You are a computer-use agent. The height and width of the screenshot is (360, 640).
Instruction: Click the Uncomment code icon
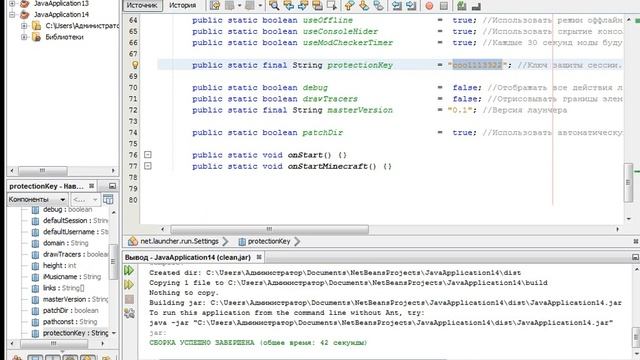click(476, 6)
